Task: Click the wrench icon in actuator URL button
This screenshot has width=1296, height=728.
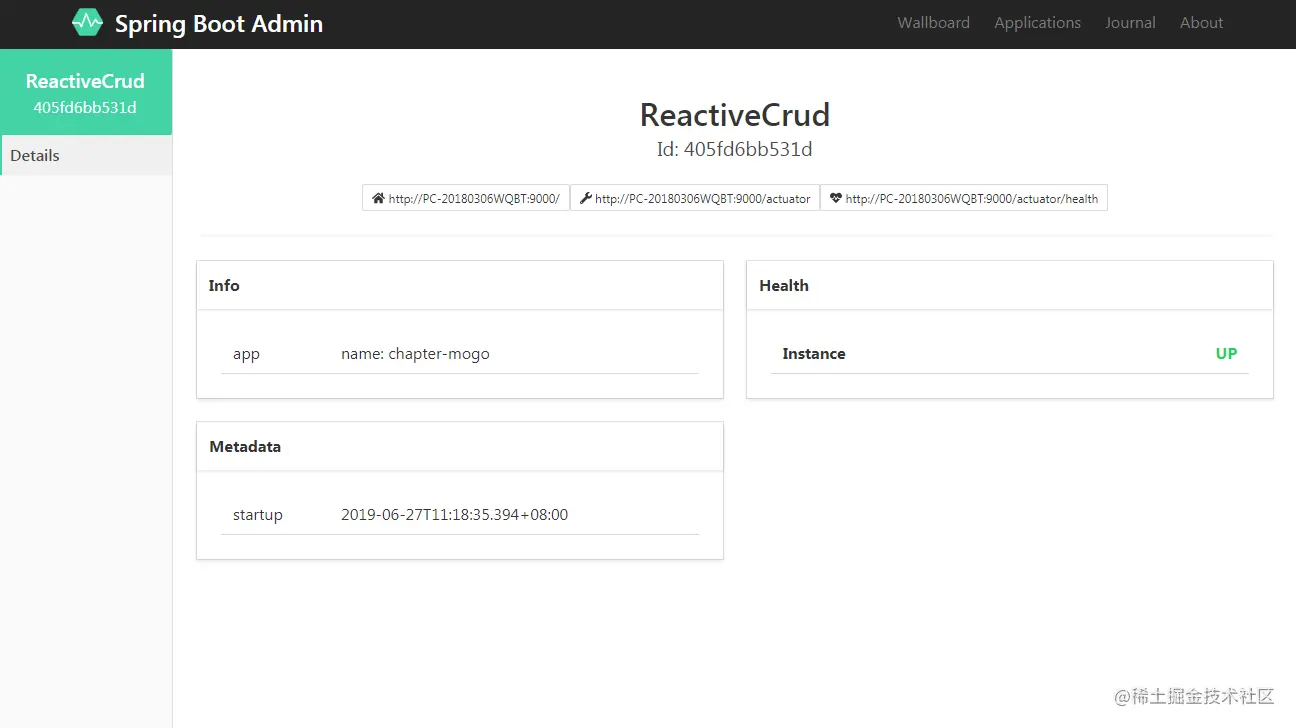Action: tap(586, 198)
